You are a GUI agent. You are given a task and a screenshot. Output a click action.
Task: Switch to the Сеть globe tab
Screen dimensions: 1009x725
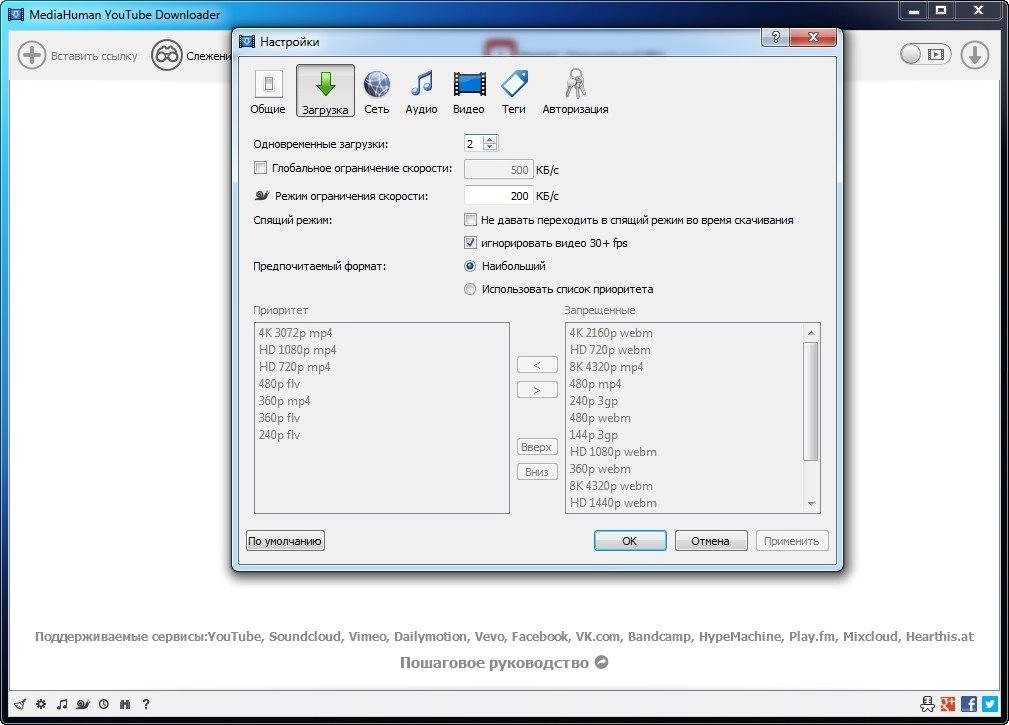pos(376,92)
